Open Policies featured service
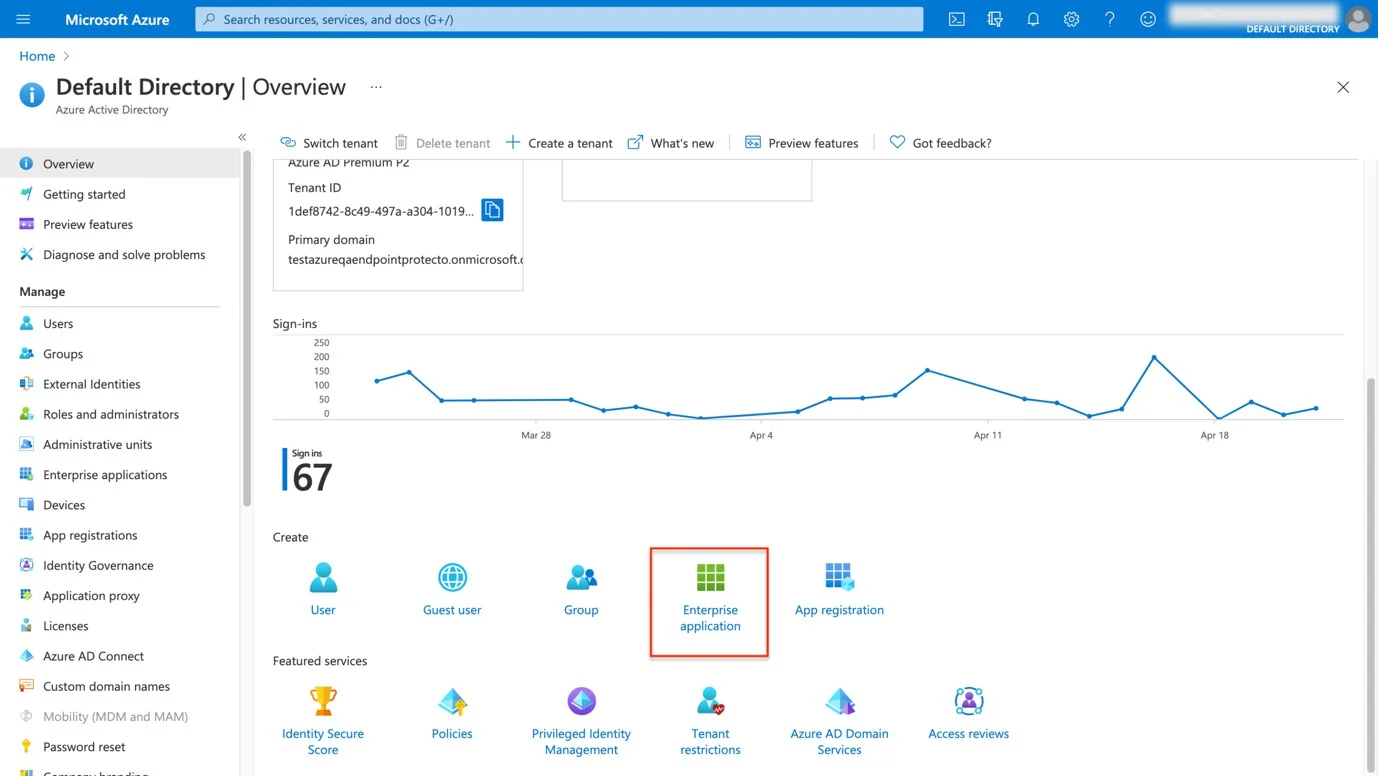 452,713
